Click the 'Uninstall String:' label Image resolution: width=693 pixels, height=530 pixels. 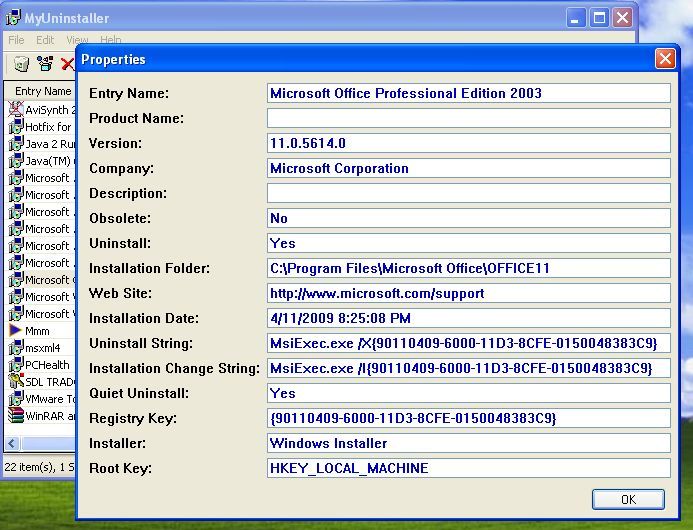(x=141, y=343)
